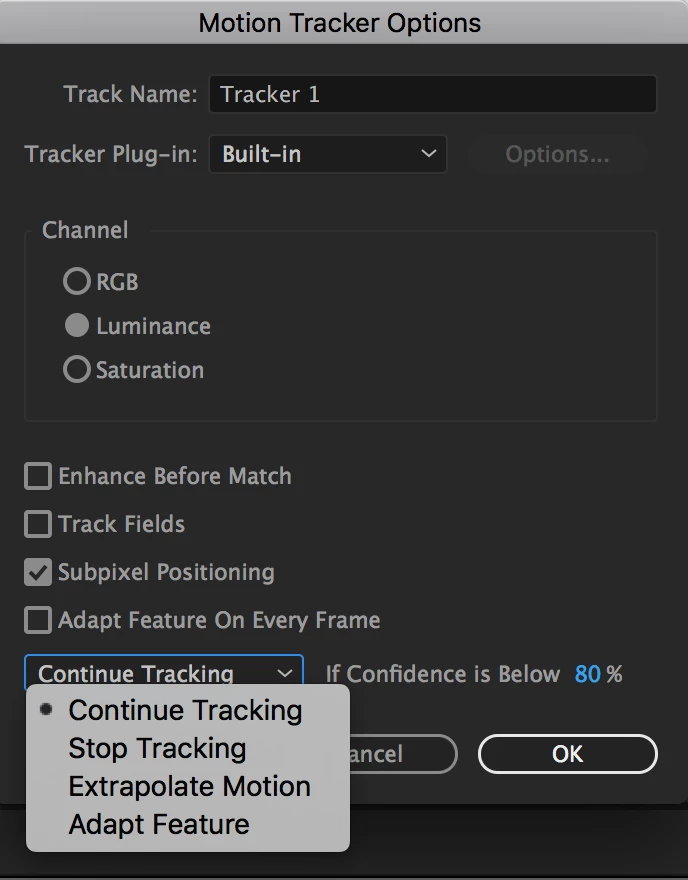Viewport: 688px width, 880px height.
Task: Disable Subpixel Positioning checkbox
Action: [38, 572]
